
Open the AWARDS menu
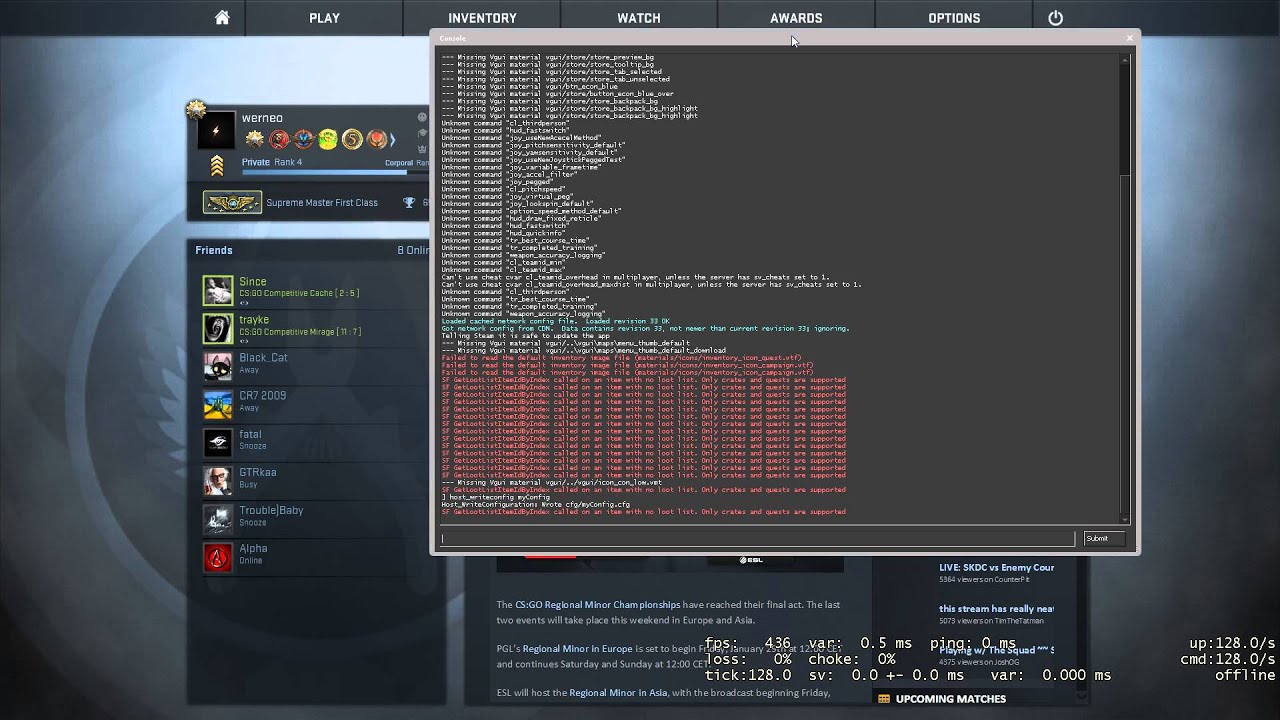(796, 18)
